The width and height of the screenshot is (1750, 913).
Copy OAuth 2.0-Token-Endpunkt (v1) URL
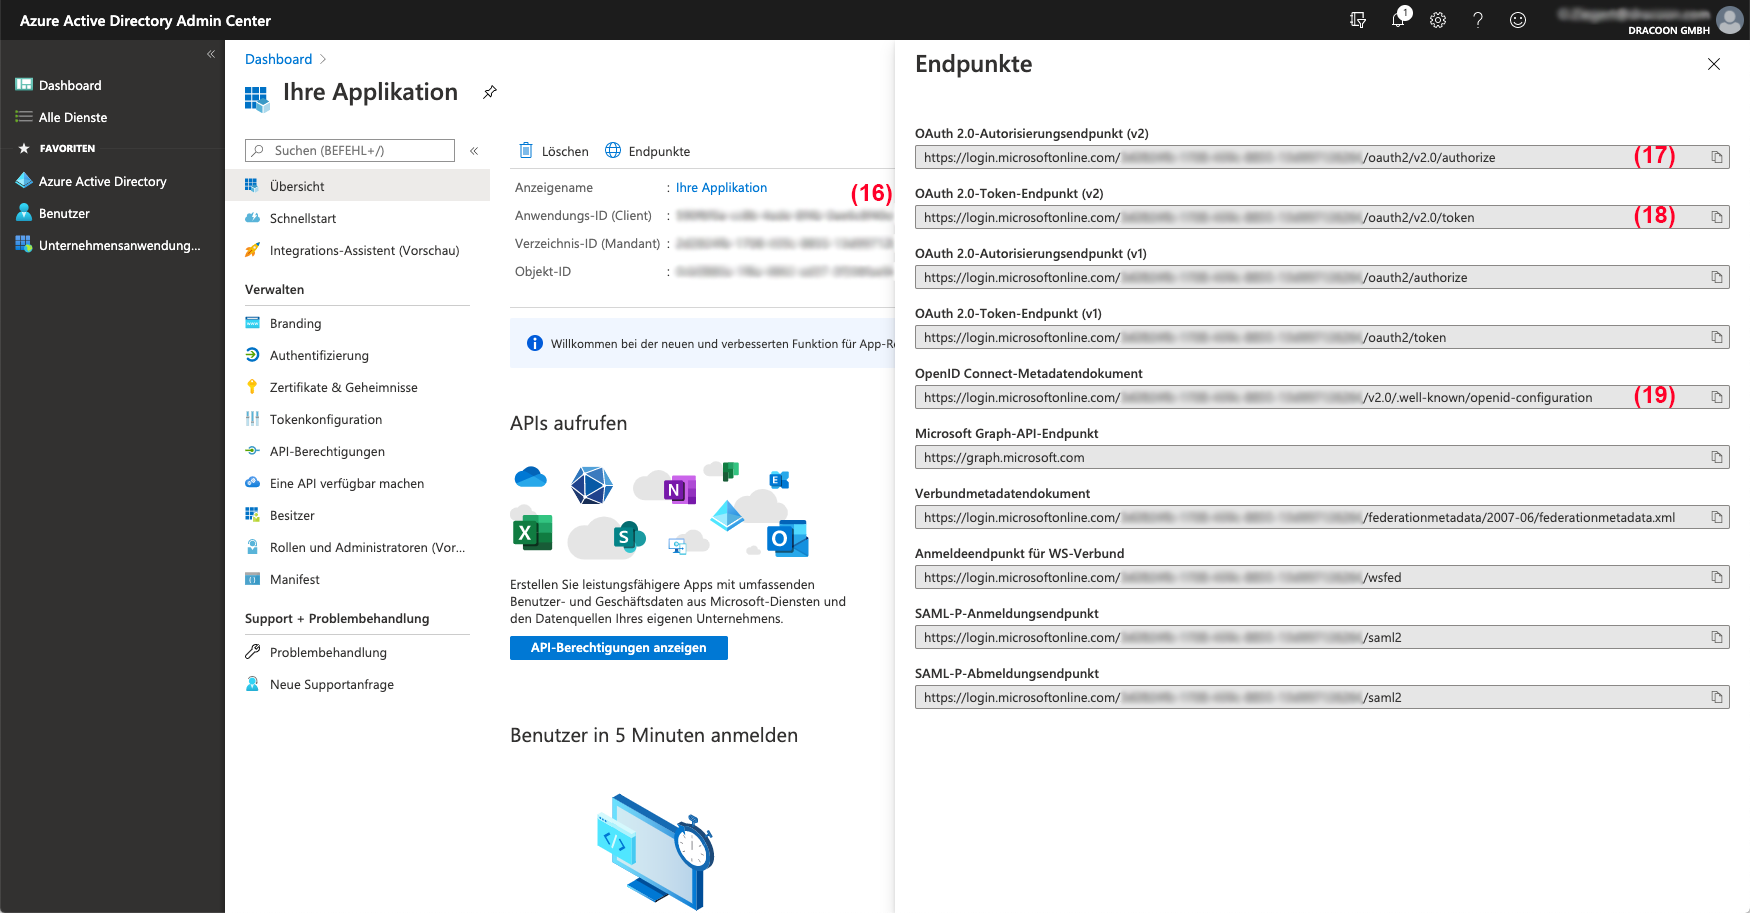1716,337
